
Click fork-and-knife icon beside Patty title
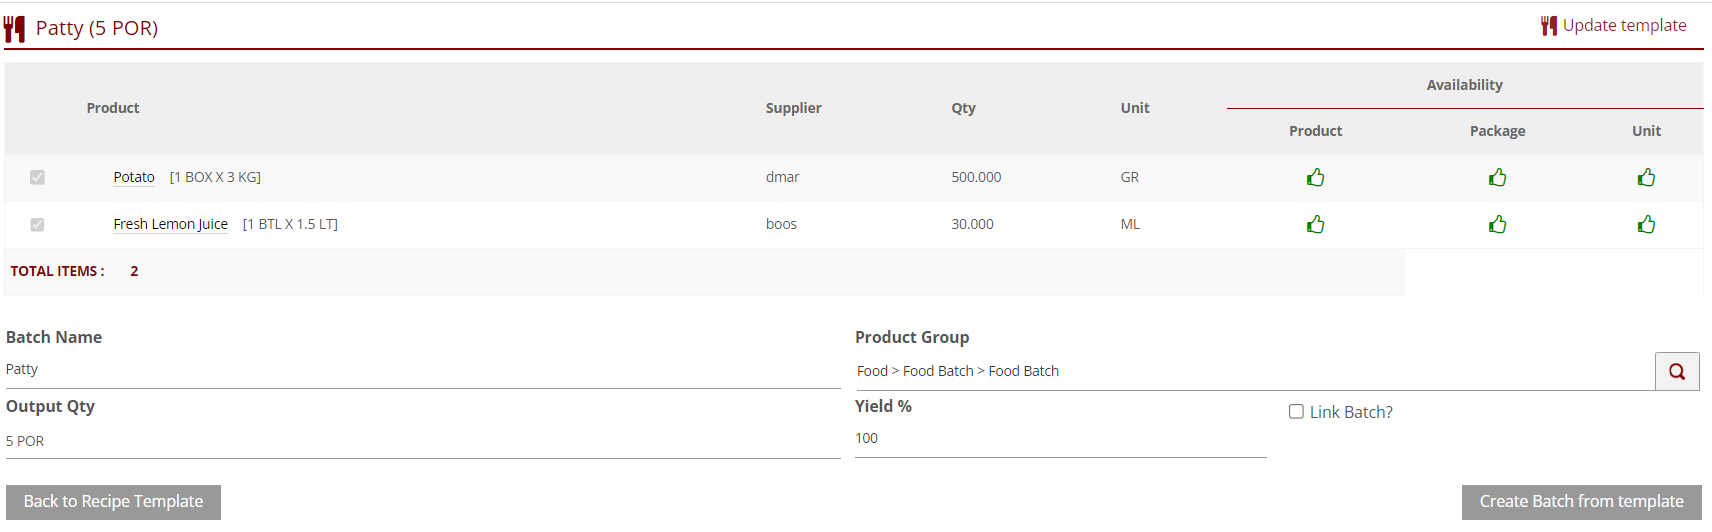14,29
